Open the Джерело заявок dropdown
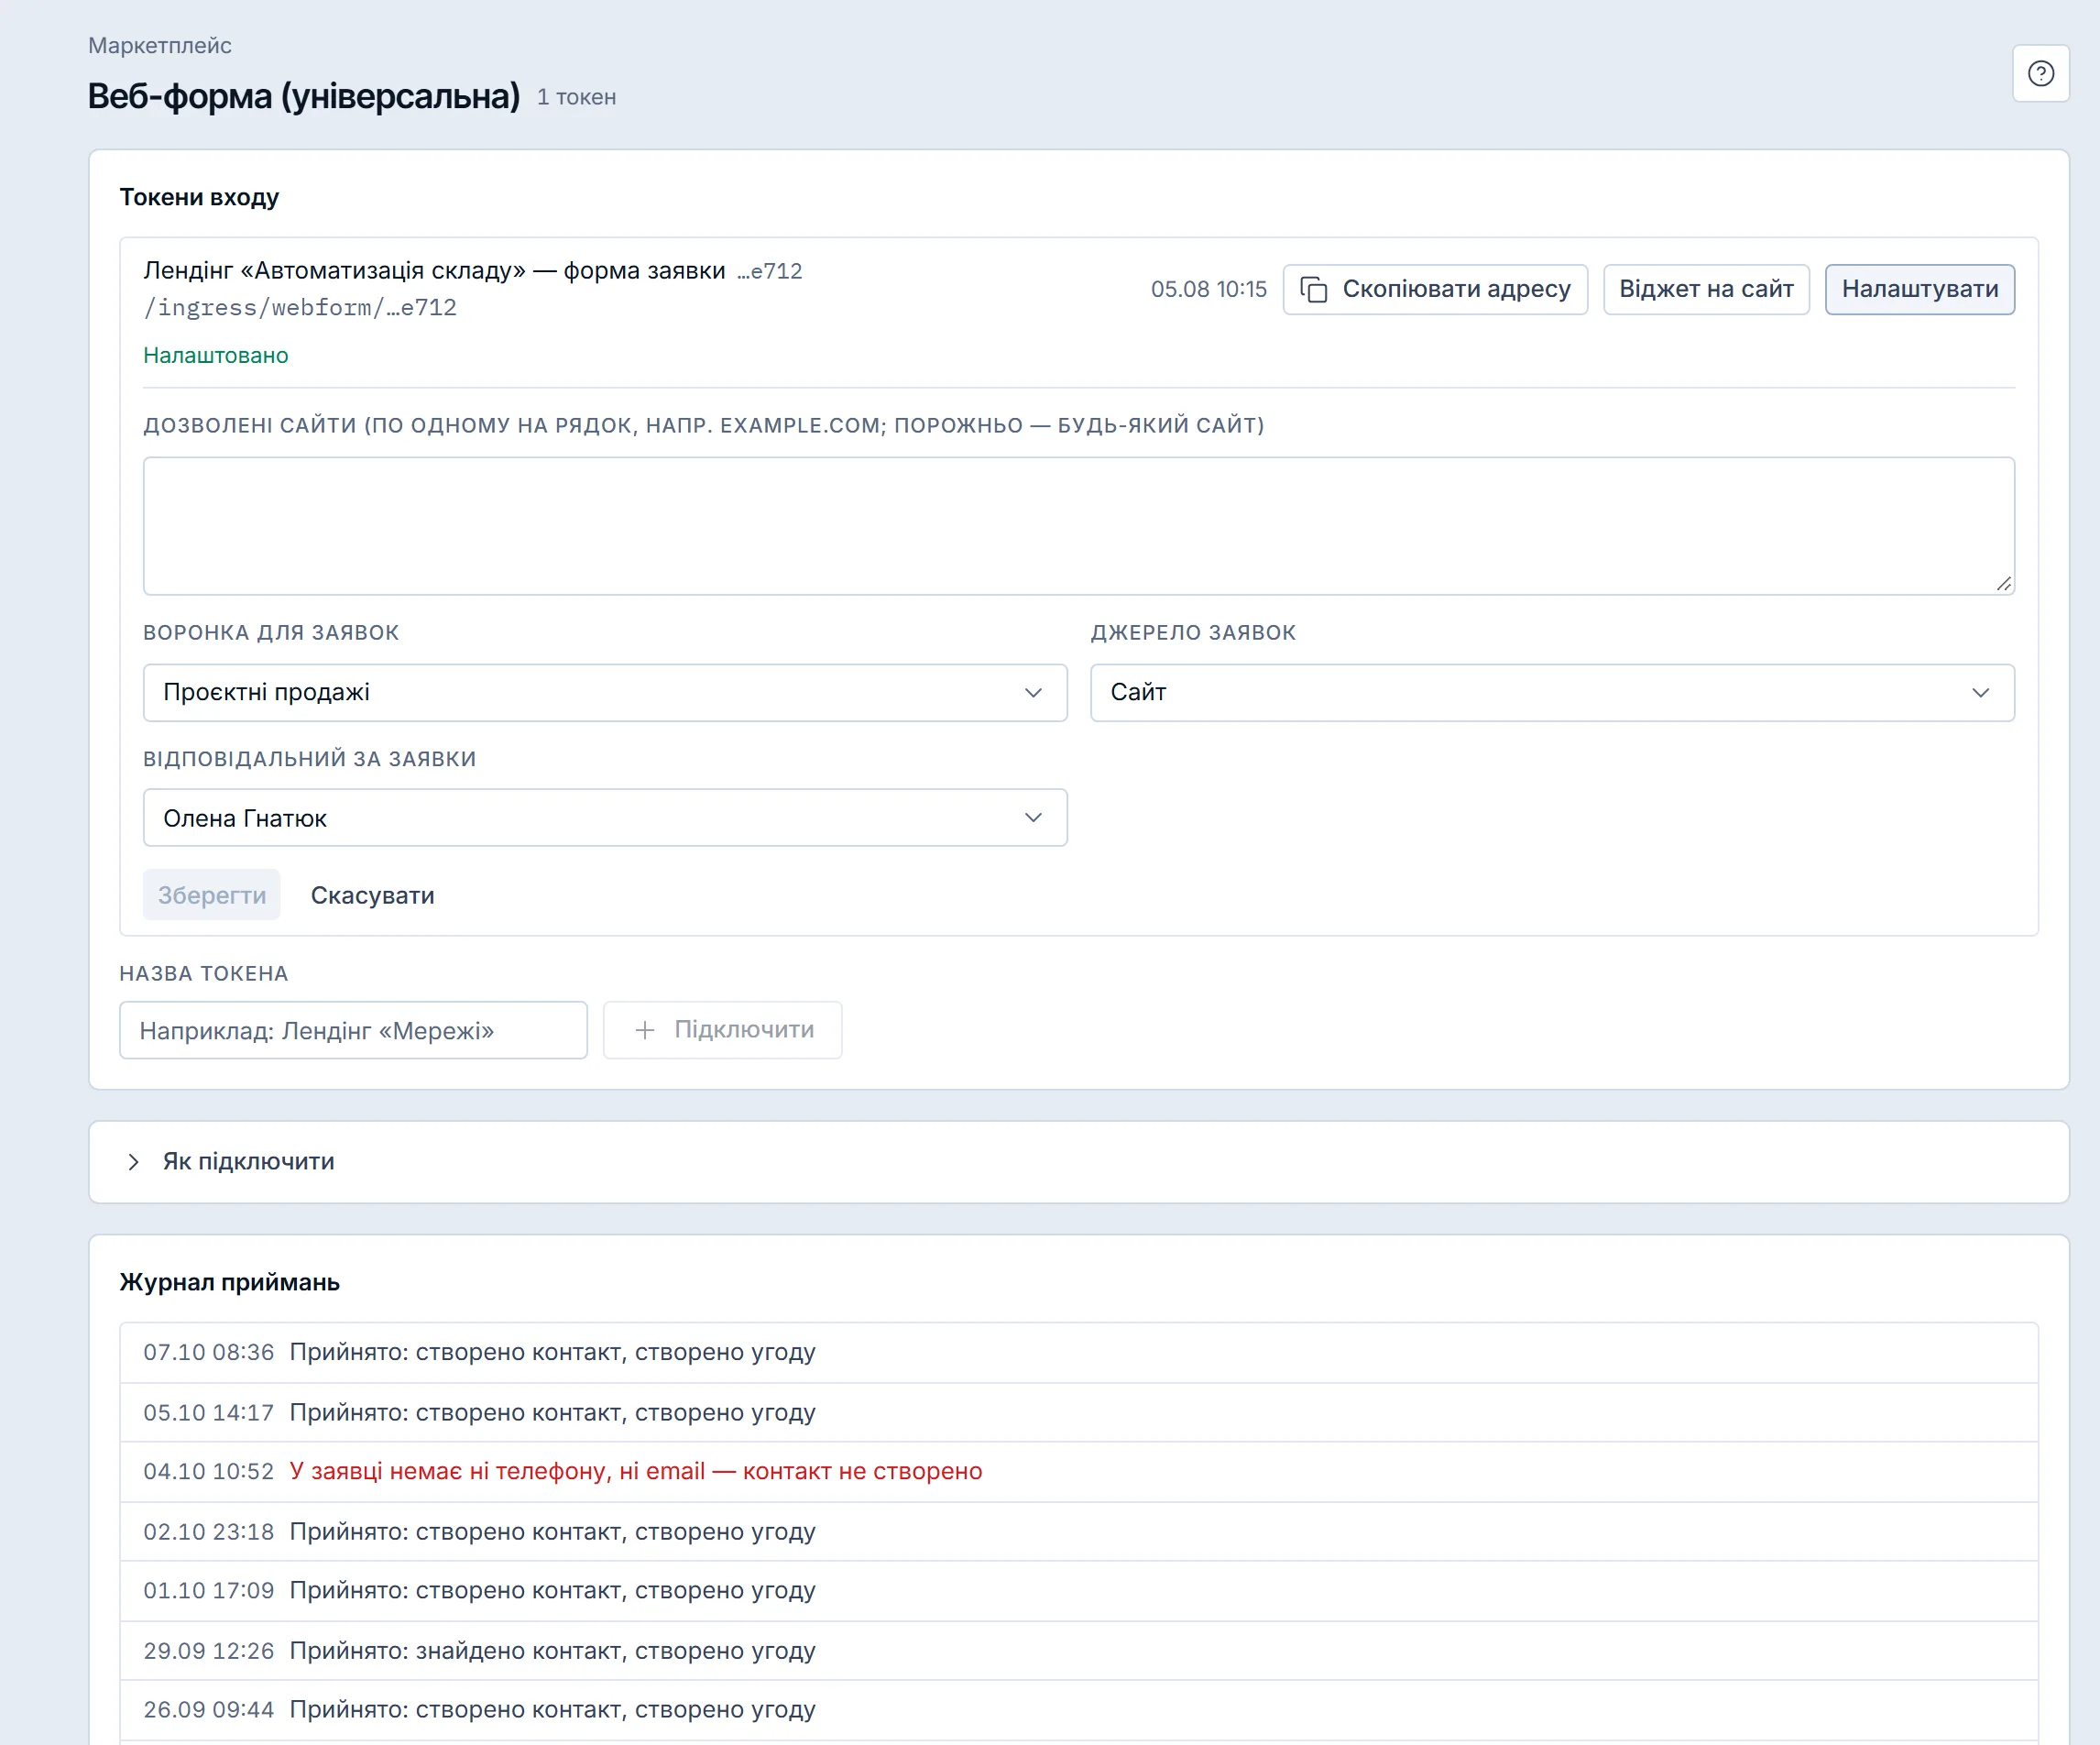 point(1551,692)
